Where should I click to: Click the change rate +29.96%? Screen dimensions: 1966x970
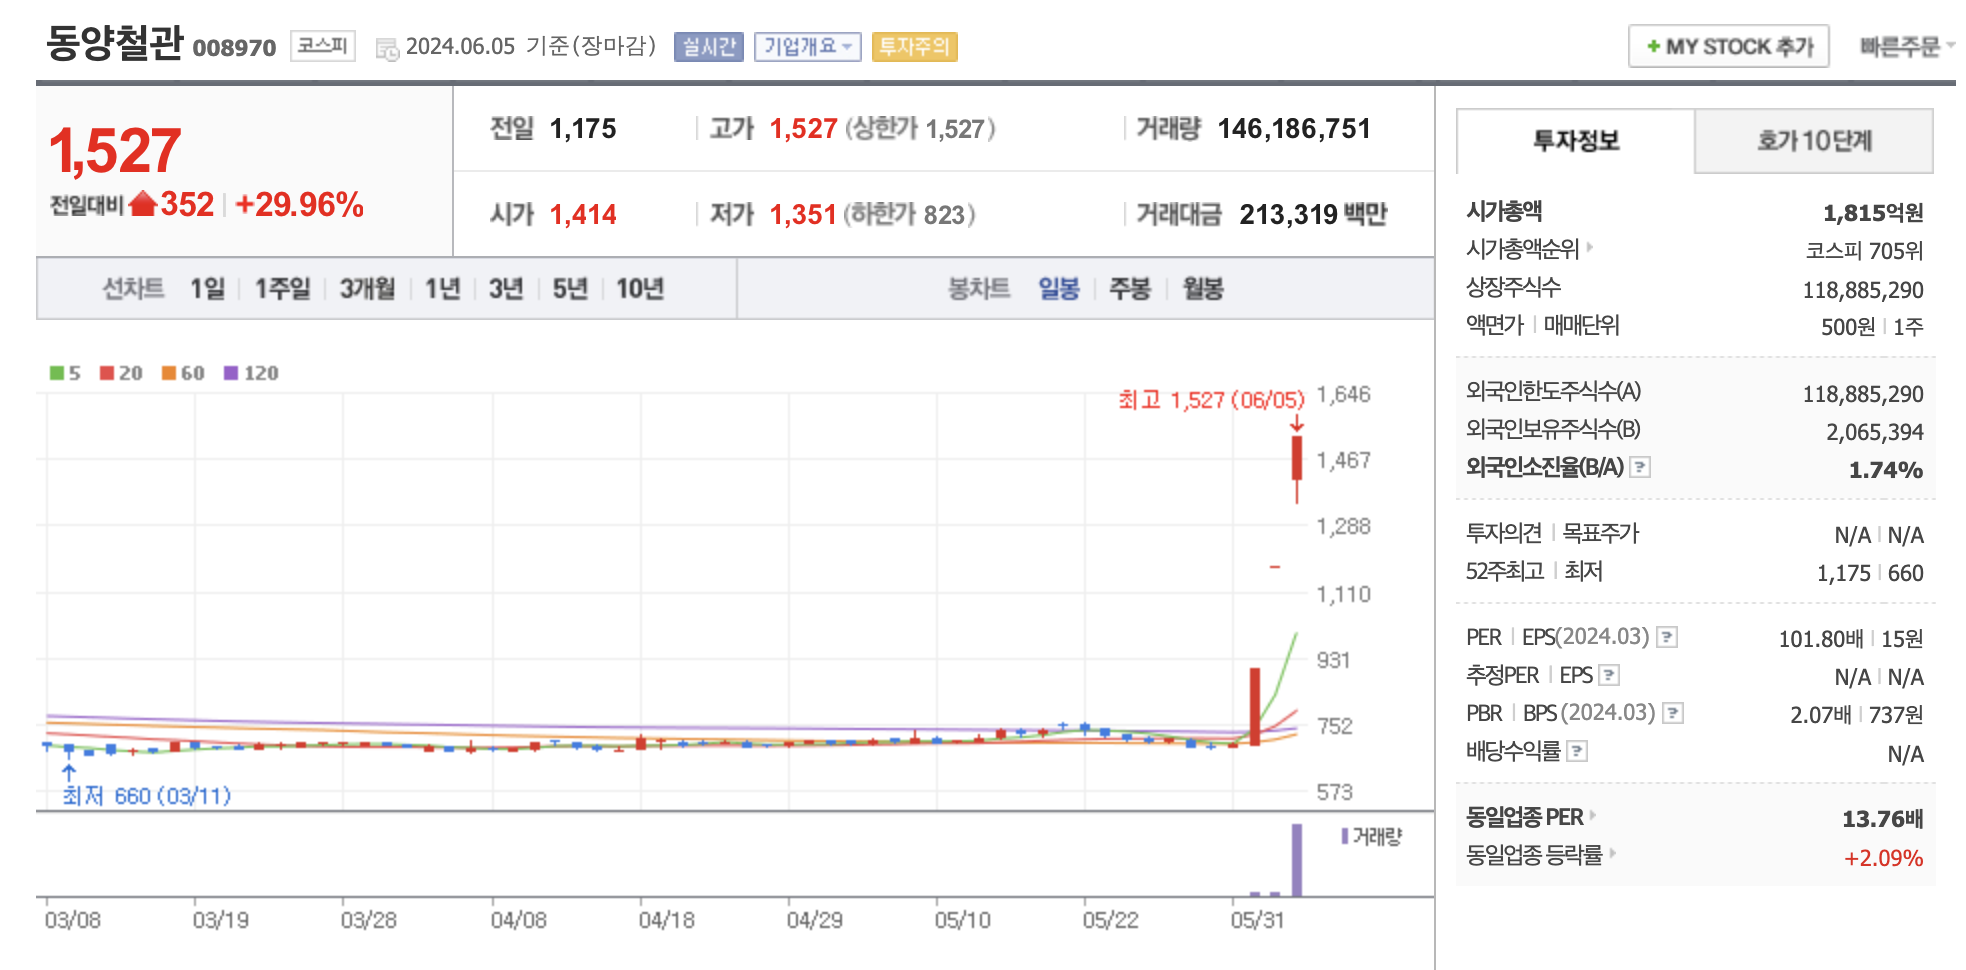(x=299, y=205)
